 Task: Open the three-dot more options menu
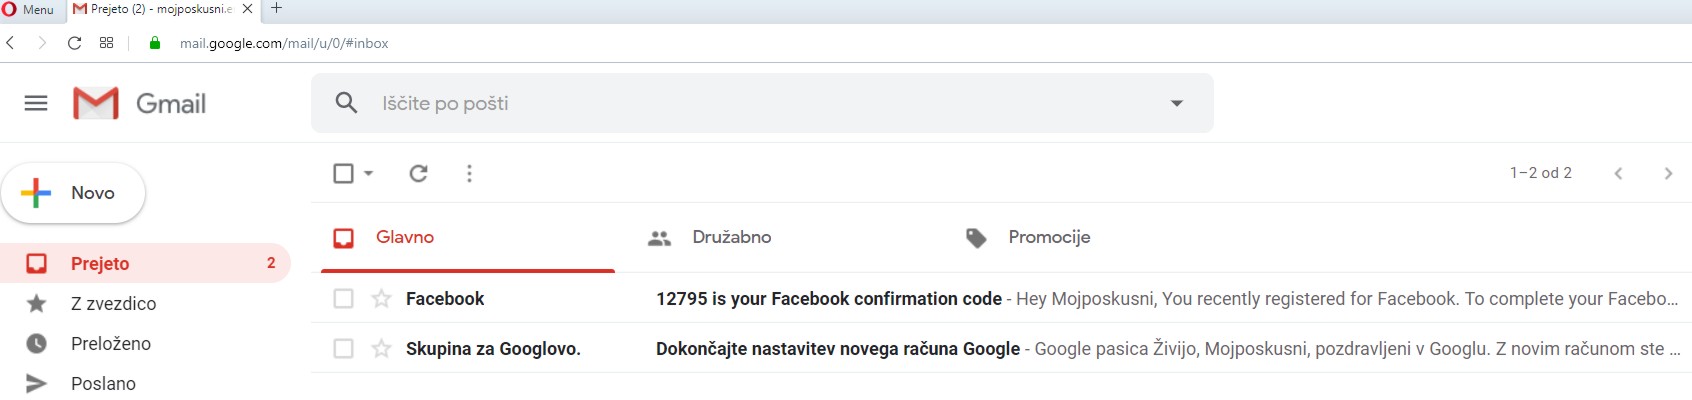[x=469, y=173]
